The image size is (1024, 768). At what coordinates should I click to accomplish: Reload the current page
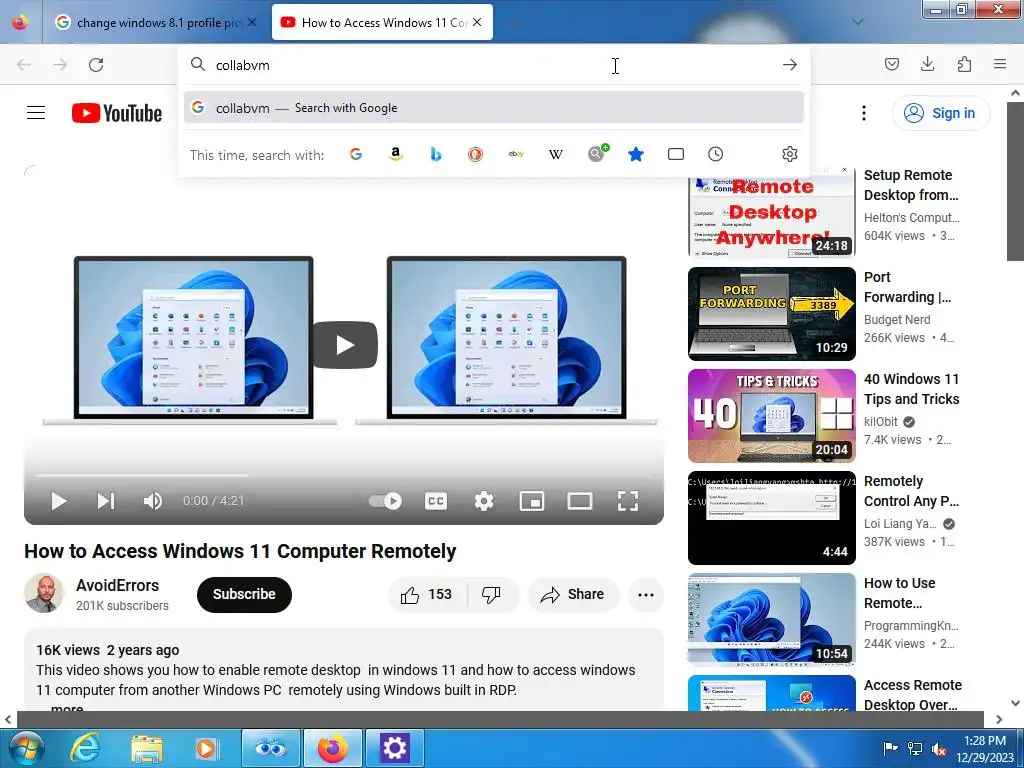pyautogui.click(x=96, y=65)
